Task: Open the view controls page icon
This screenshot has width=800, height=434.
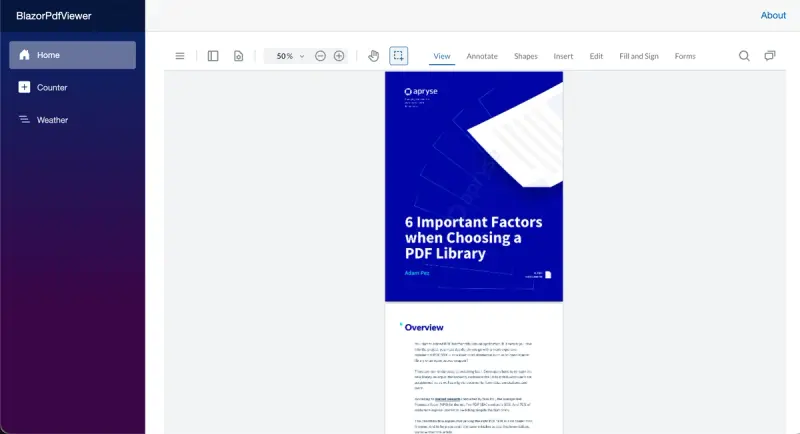Action: click(x=238, y=56)
